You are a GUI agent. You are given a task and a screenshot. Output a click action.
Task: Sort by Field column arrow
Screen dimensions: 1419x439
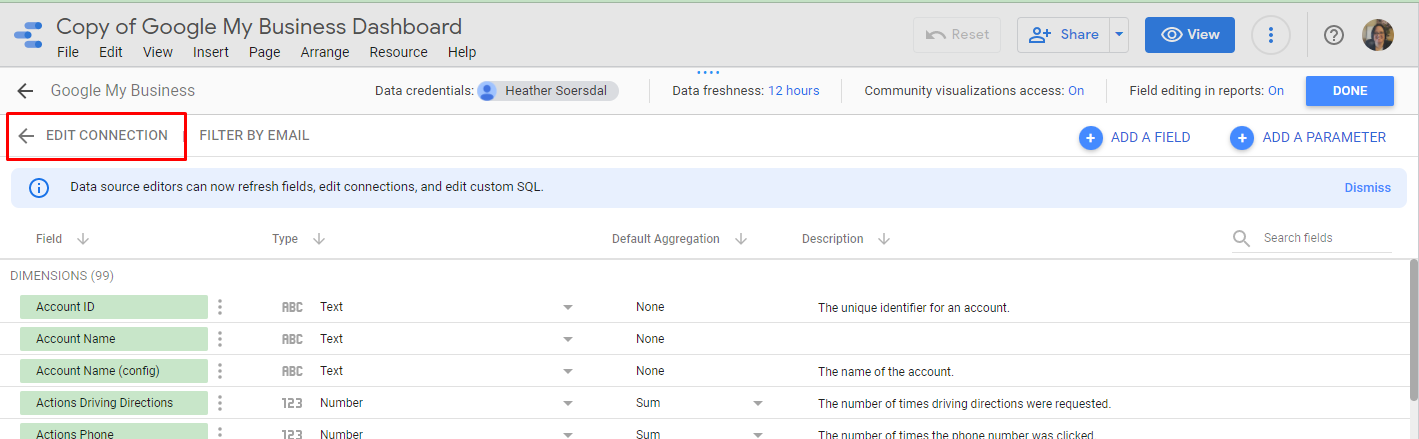(83, 239)
